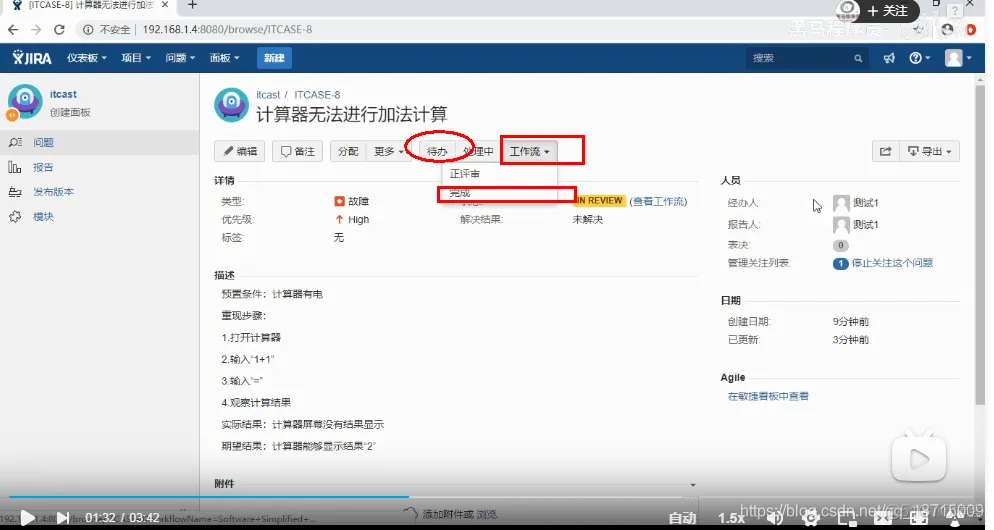Click the 处理中 status button
Viewport: 994px width, 530px height.
tap(478, 151)
